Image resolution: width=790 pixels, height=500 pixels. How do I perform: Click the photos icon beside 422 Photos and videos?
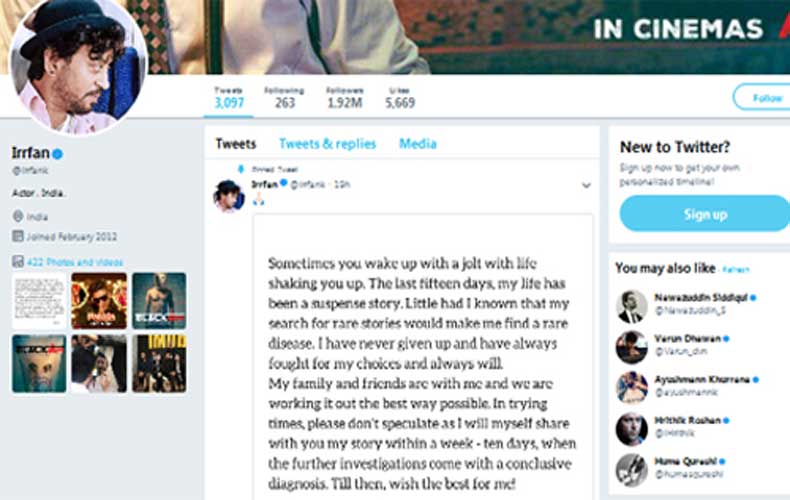point(18,261)
